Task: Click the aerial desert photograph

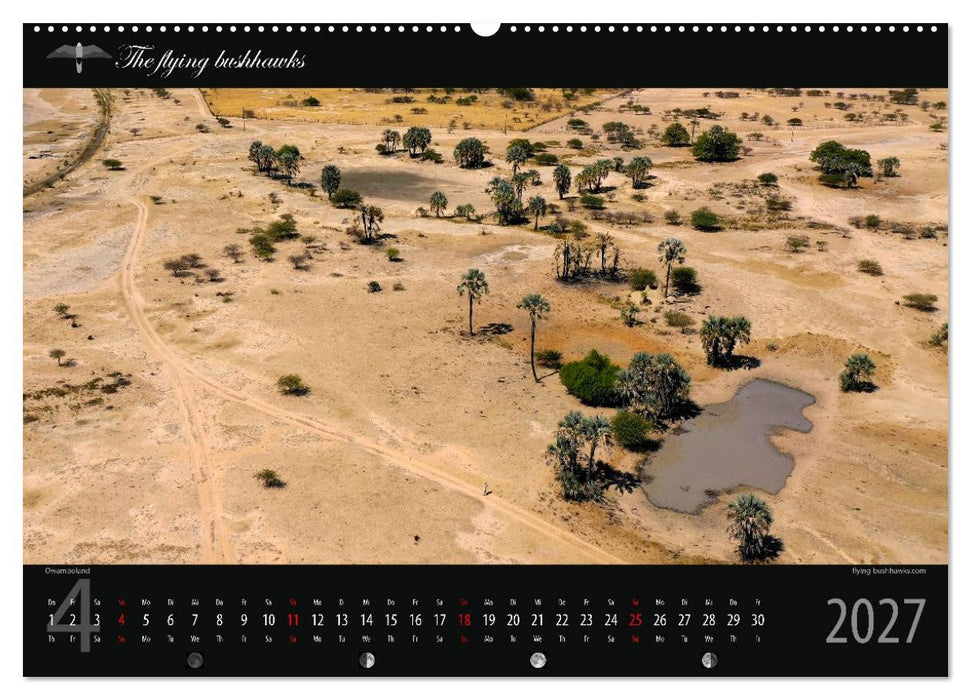Action: point(485,320)
